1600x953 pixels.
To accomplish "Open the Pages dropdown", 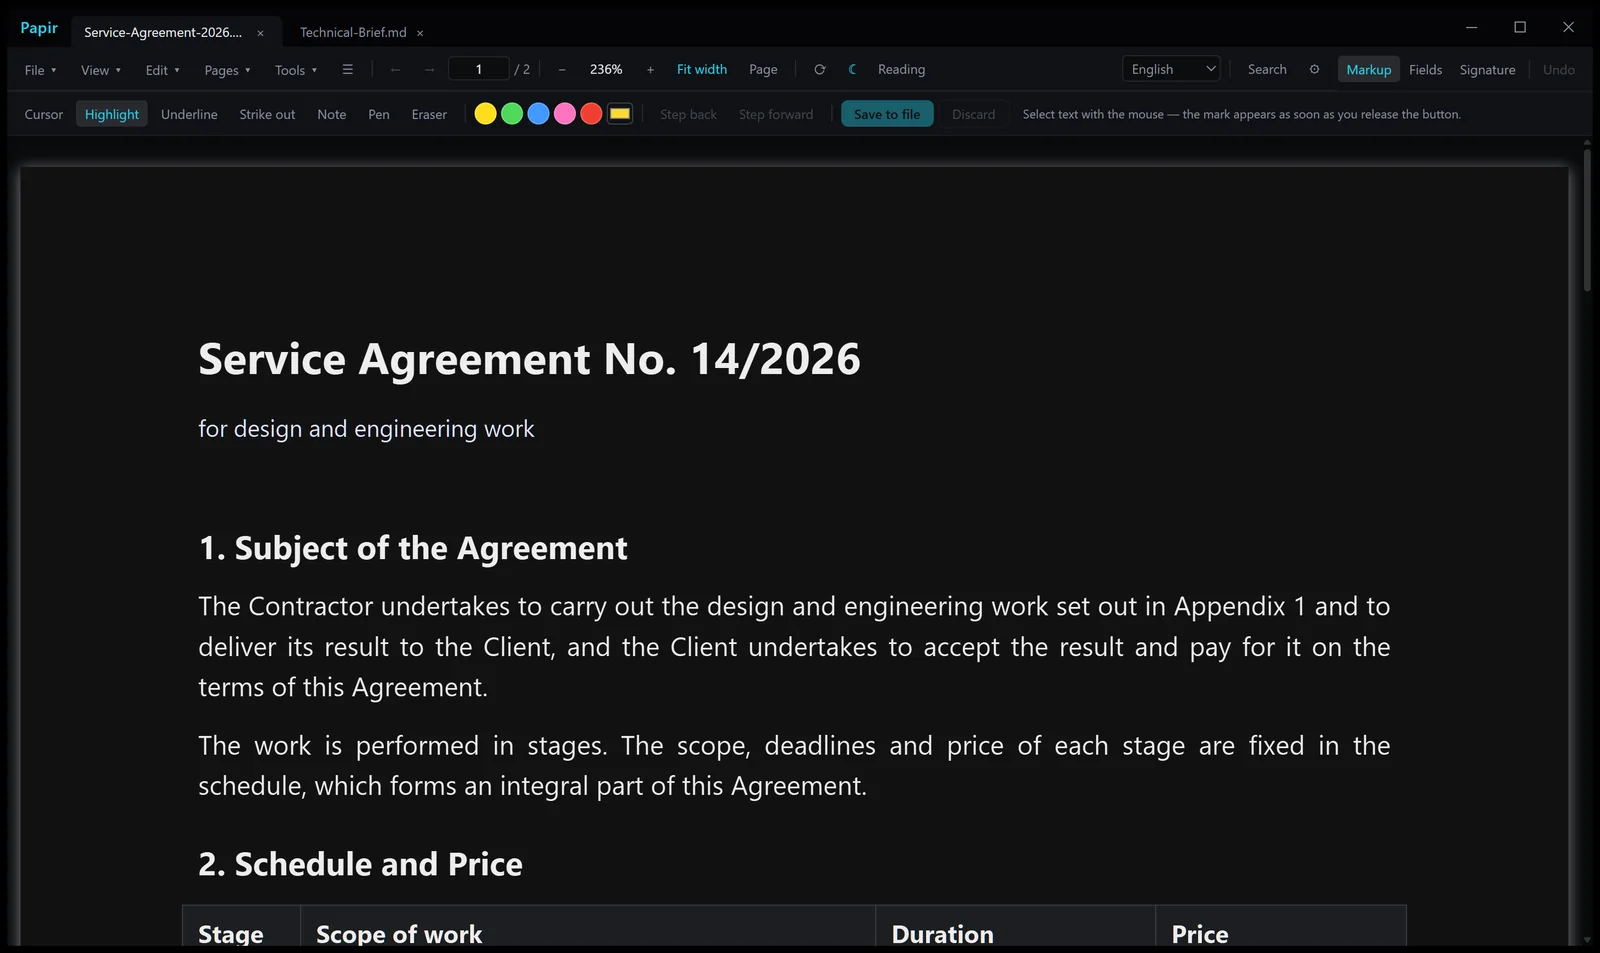I will pyautogui.click(x=227, y=70).
